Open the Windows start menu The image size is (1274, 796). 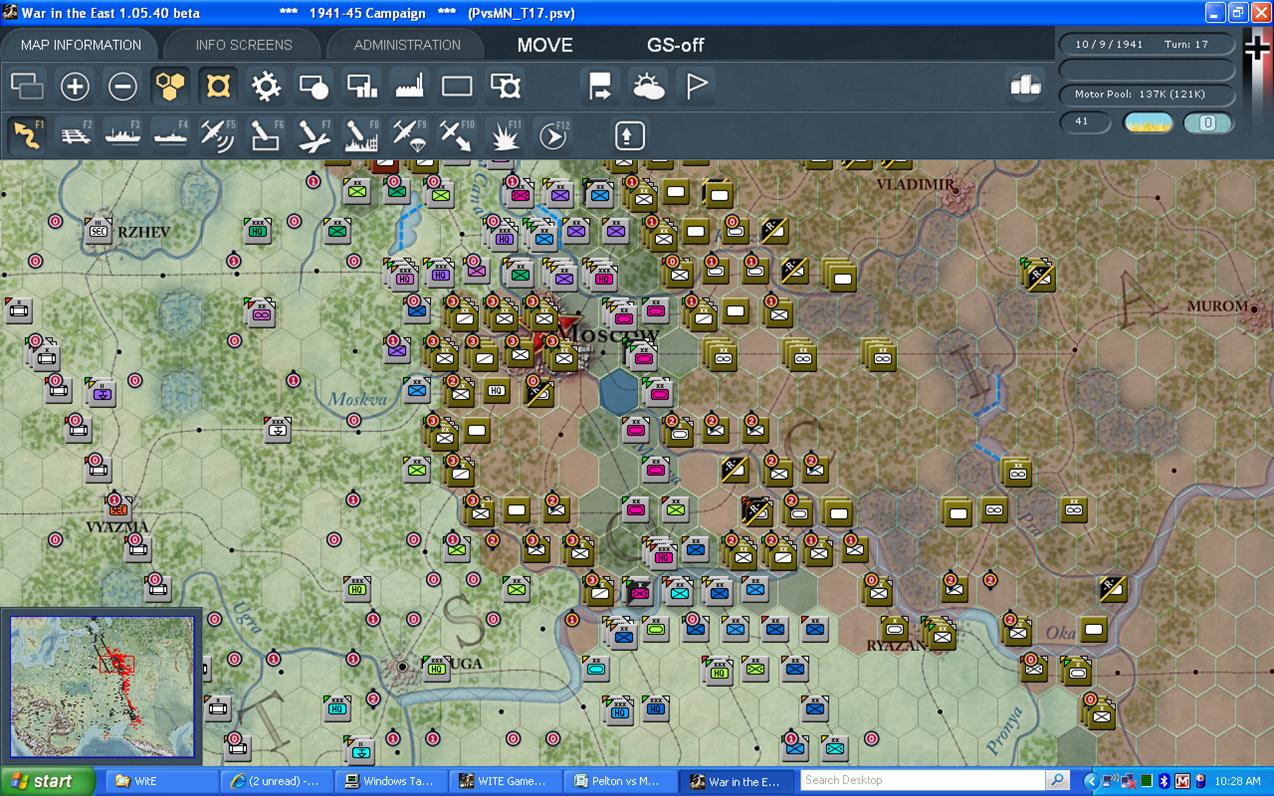point(47,781)
